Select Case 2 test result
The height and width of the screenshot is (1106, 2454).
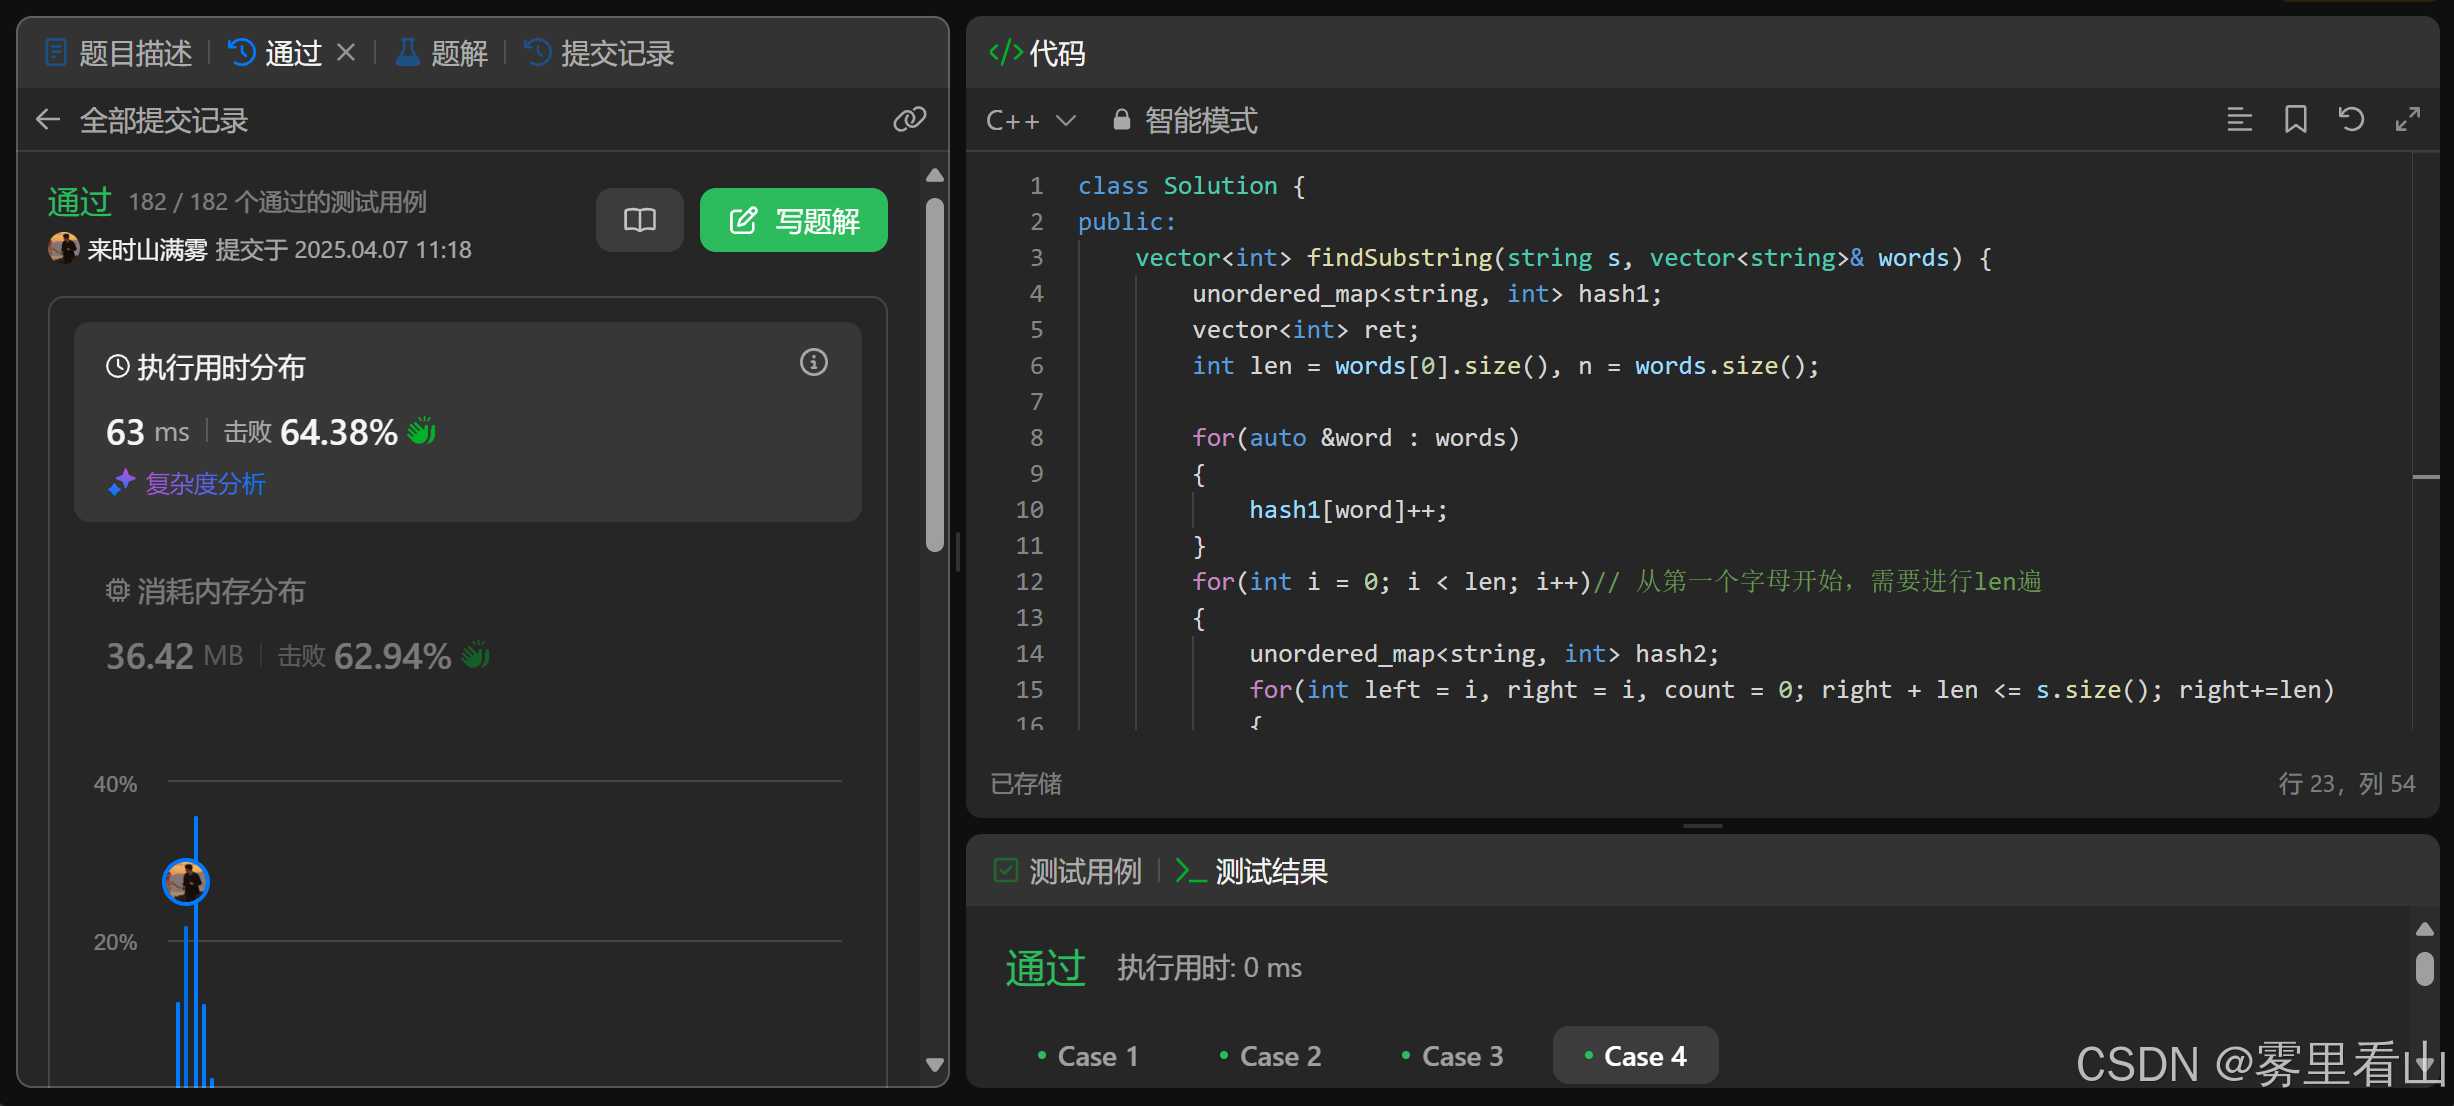1270,1056
